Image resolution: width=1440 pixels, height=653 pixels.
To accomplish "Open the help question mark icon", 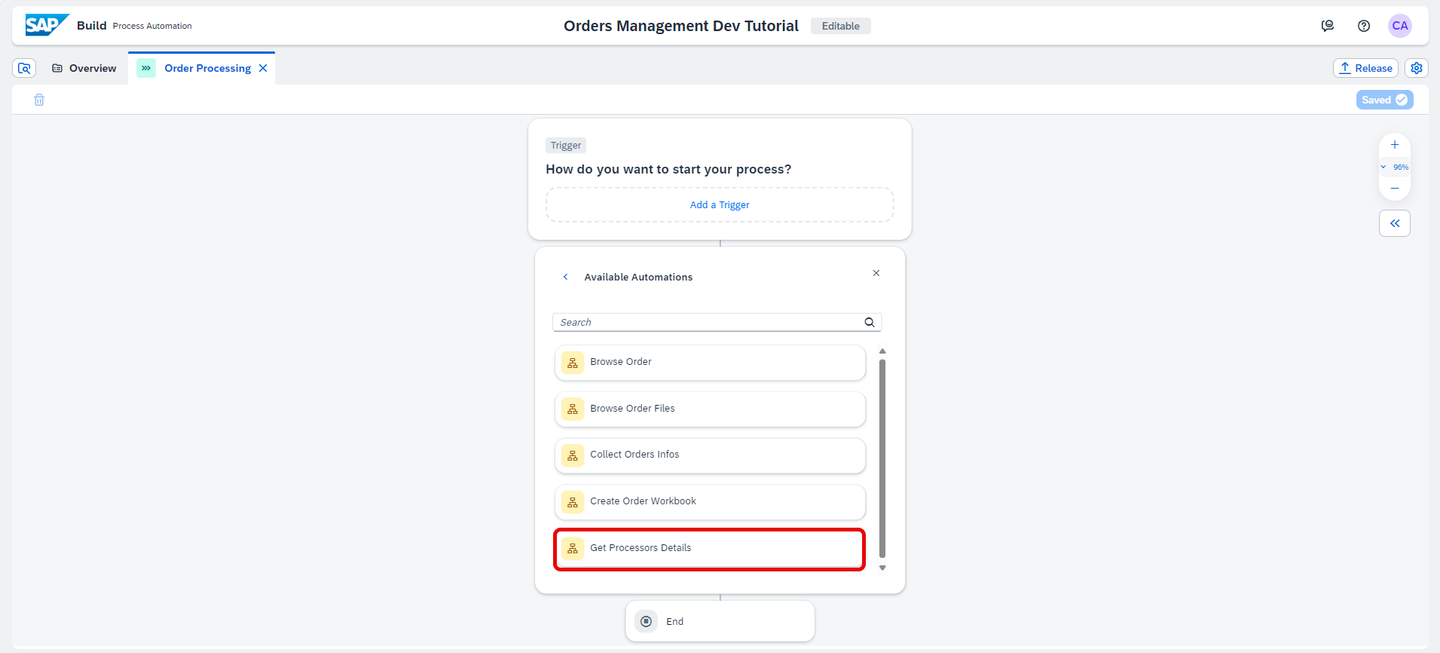I will [x=1364, y=26].
